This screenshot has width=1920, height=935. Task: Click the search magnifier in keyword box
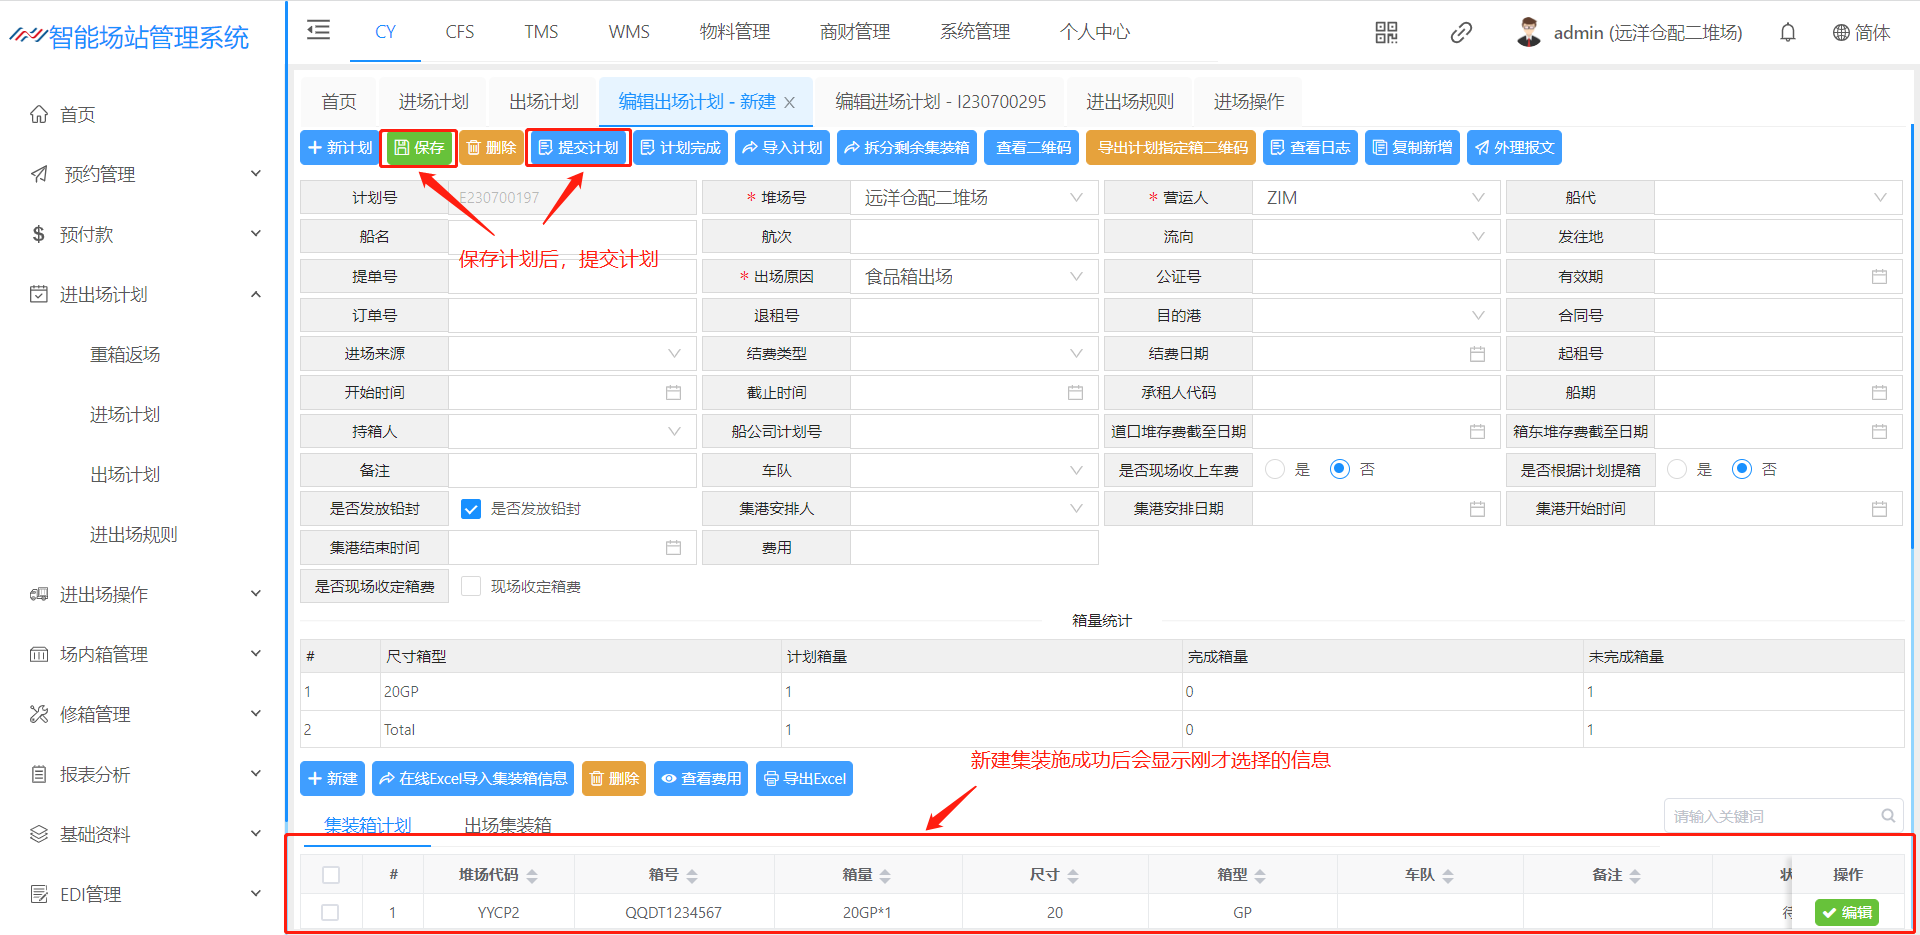[1888, 816]
